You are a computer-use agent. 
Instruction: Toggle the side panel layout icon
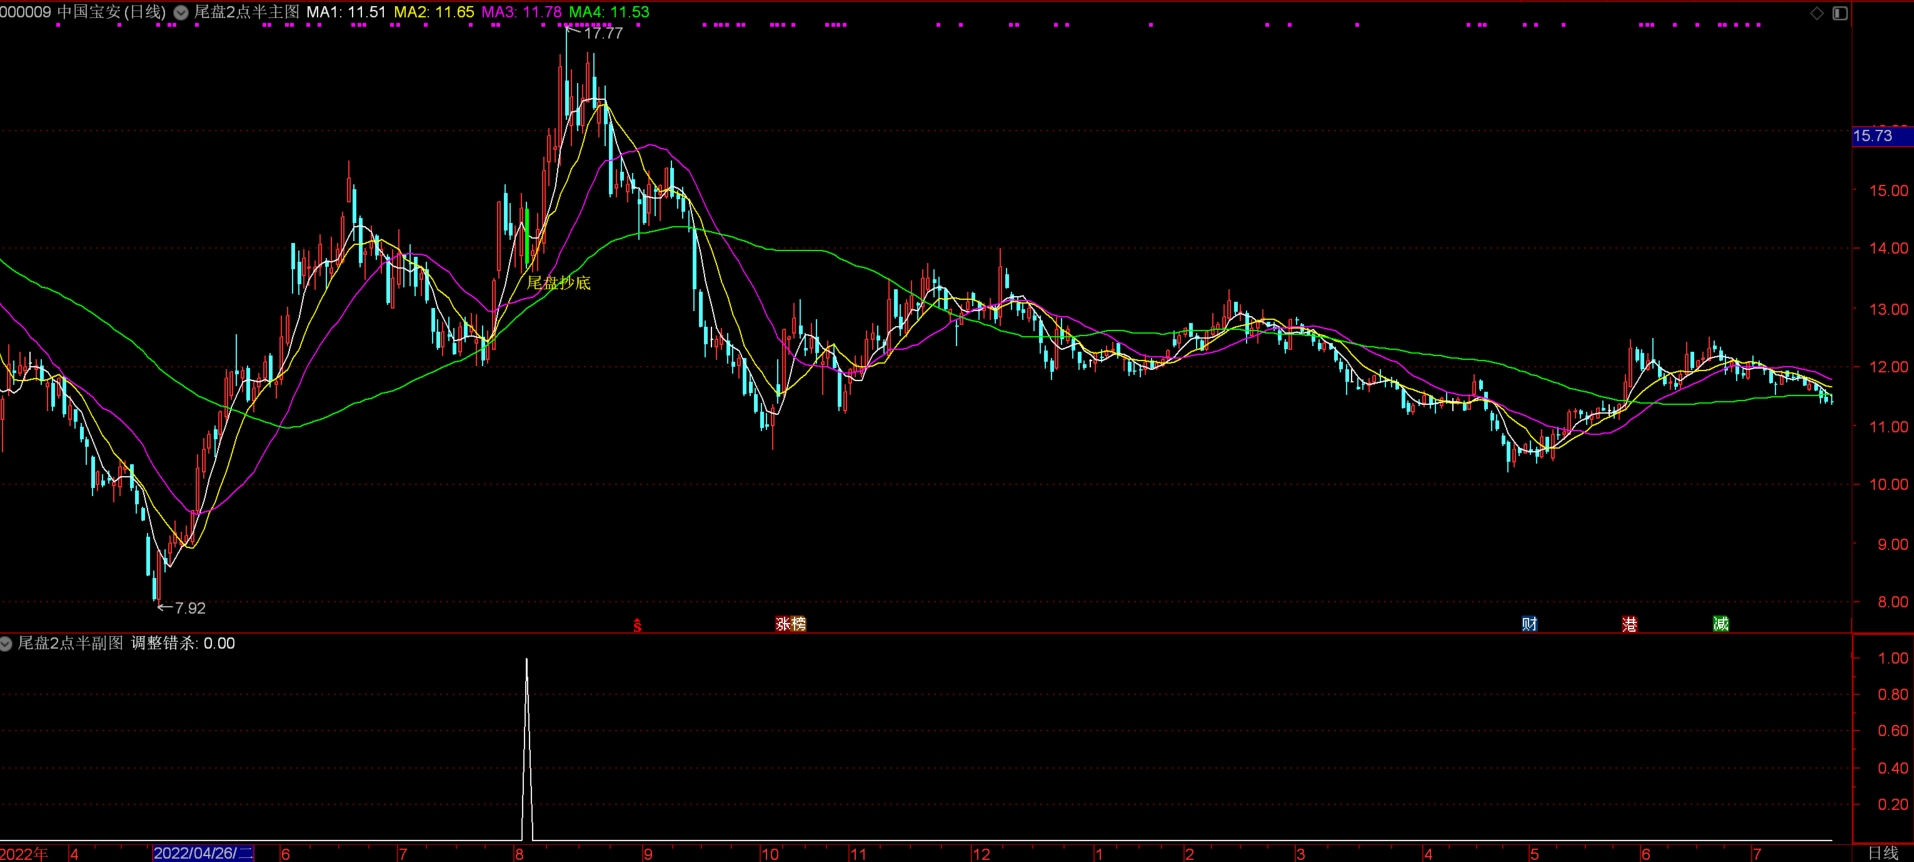1840,13
